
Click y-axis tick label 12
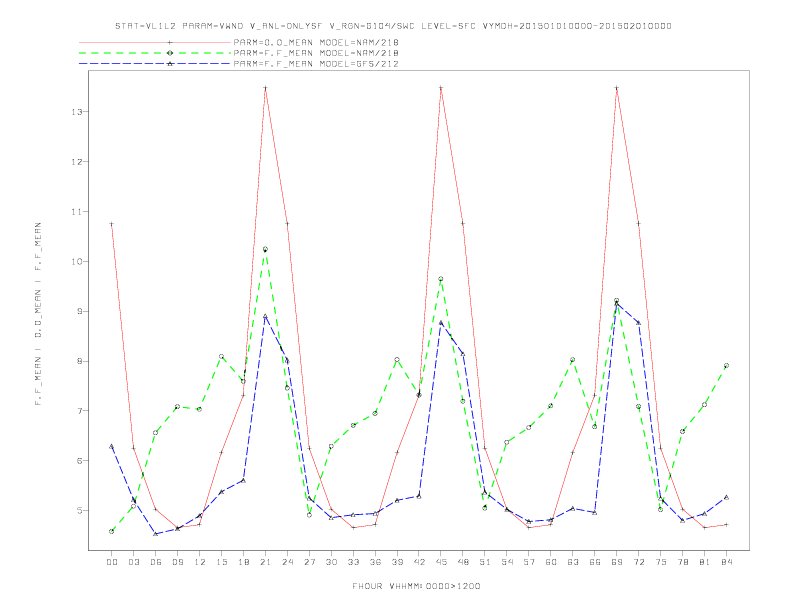76,162
